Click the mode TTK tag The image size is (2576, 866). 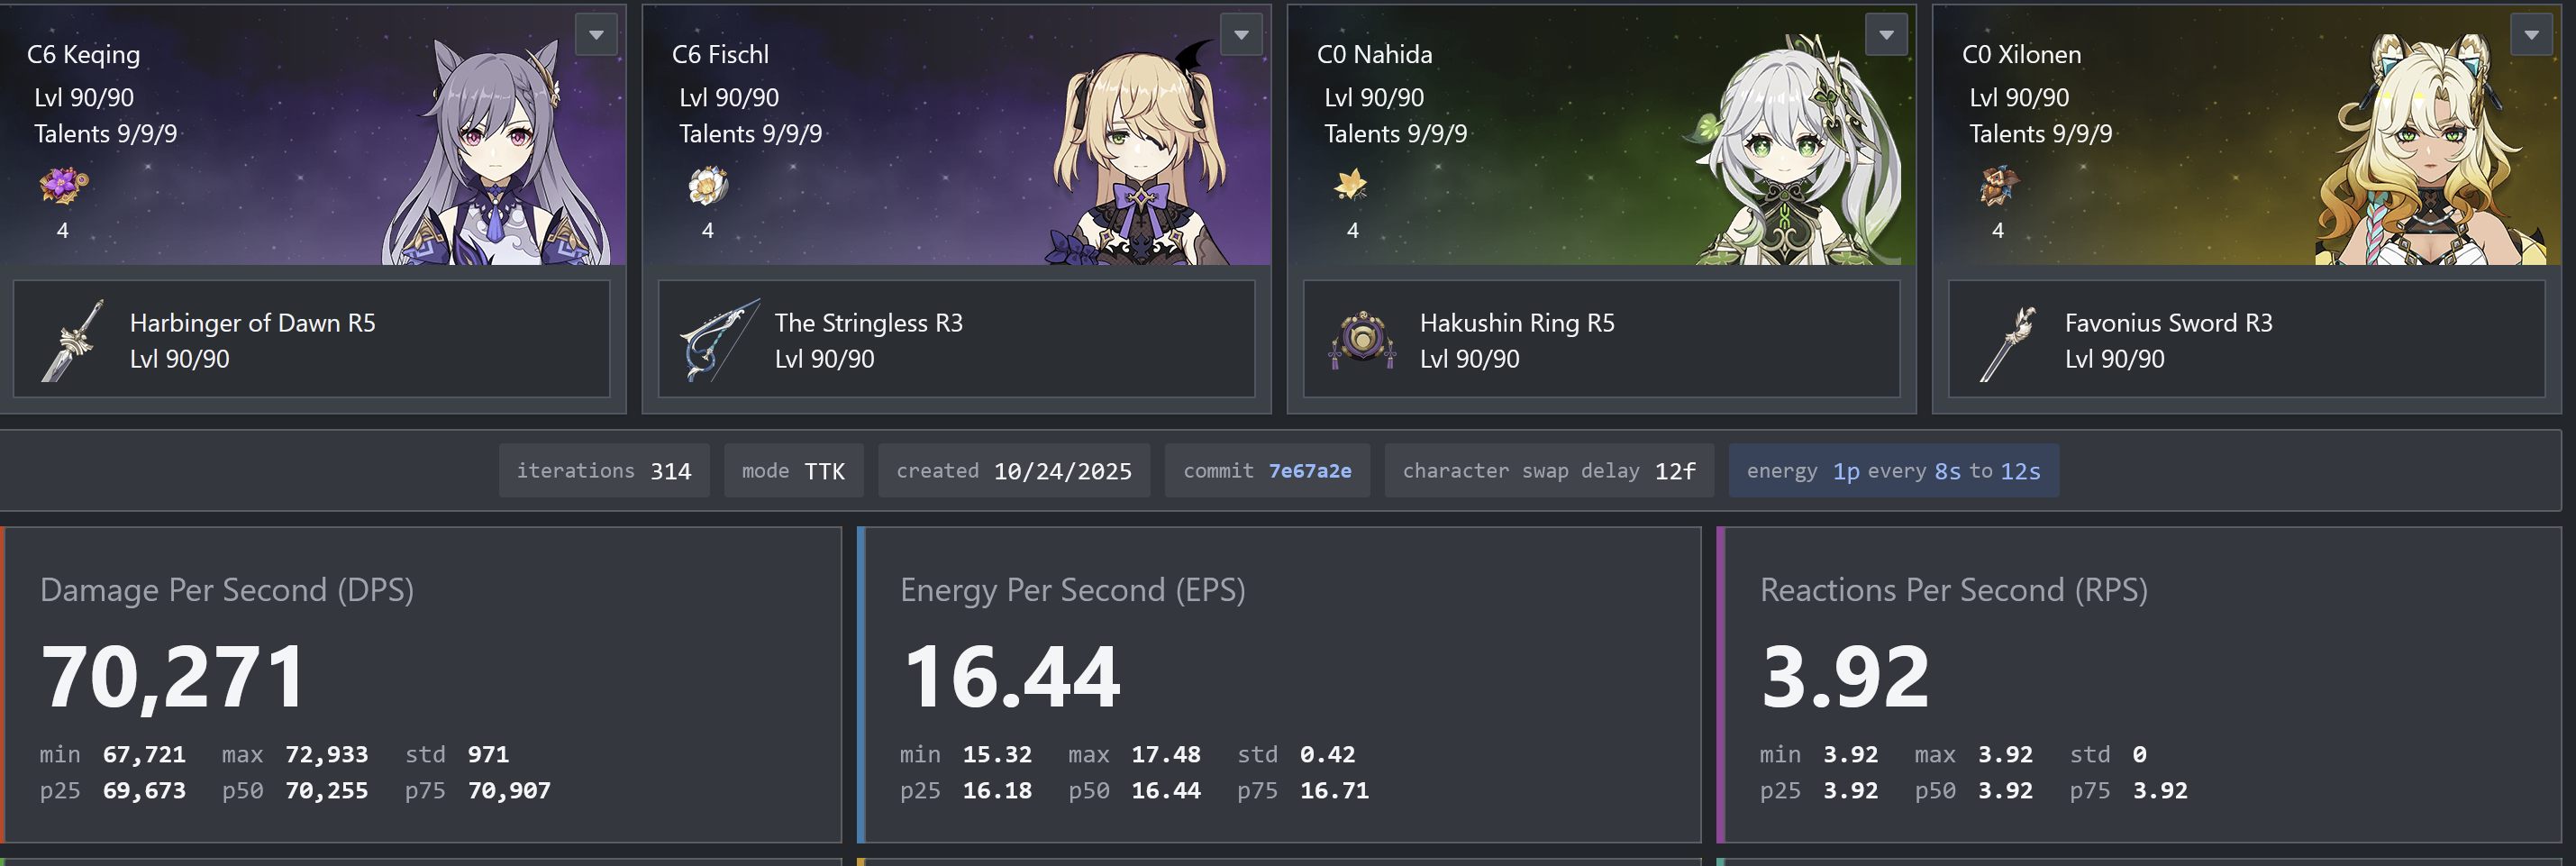793,471
